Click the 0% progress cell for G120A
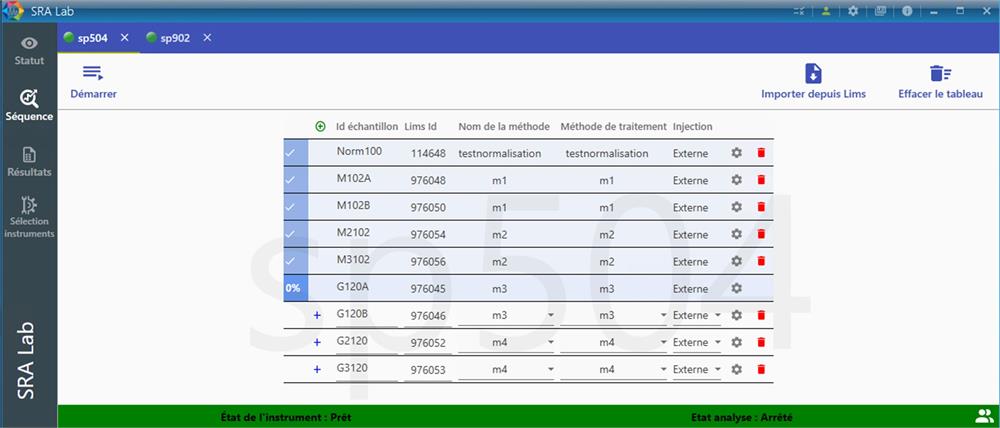Image resolution: width=1000 pixels, height=428 pixels. coord(293,288)
